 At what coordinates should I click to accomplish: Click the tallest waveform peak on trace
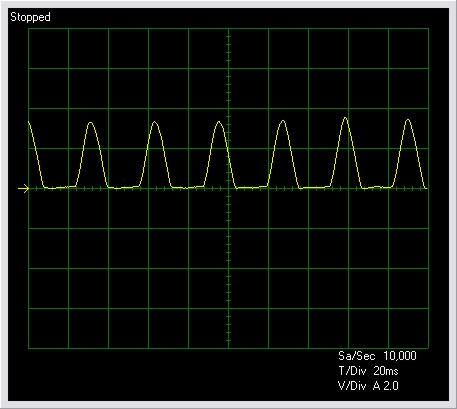coord(345,118)
